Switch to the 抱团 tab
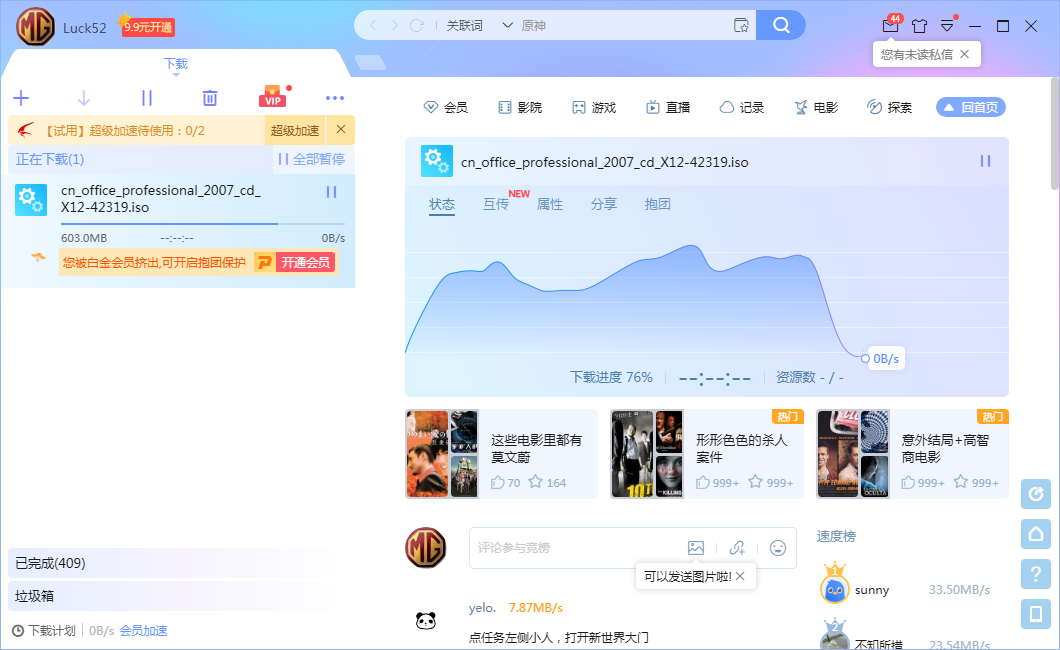 [x=658, y=204]
